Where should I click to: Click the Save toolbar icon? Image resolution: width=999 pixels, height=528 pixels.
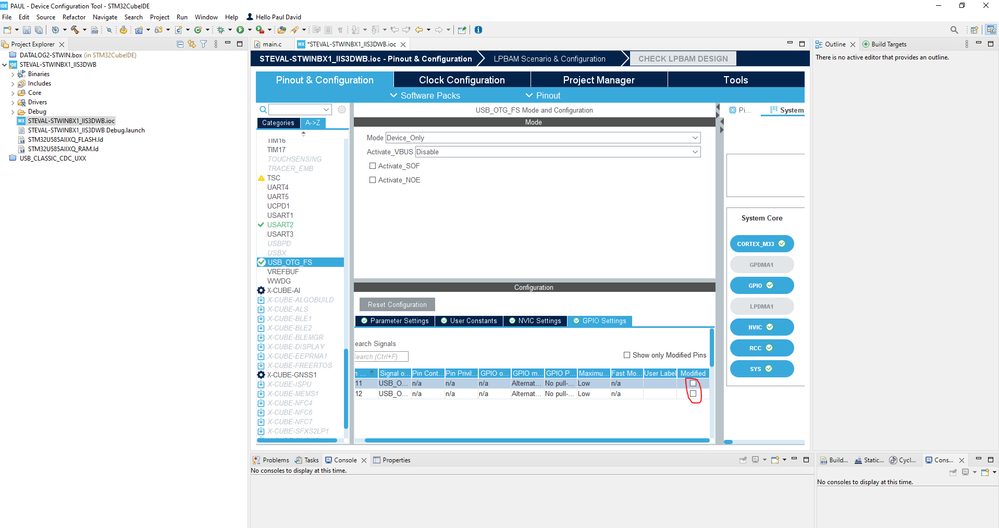pyautogui.click(x=27, y=29)
